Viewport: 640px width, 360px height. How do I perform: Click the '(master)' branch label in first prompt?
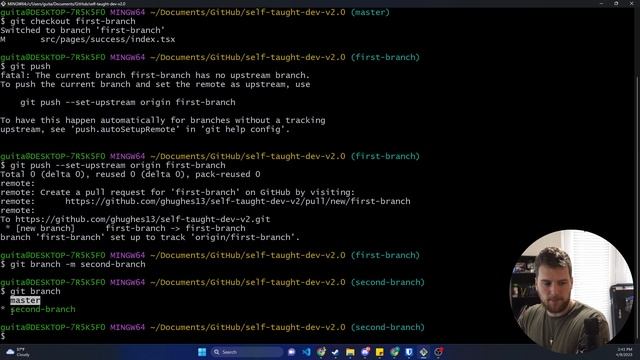pyautogui.click(x=370, y=12)
